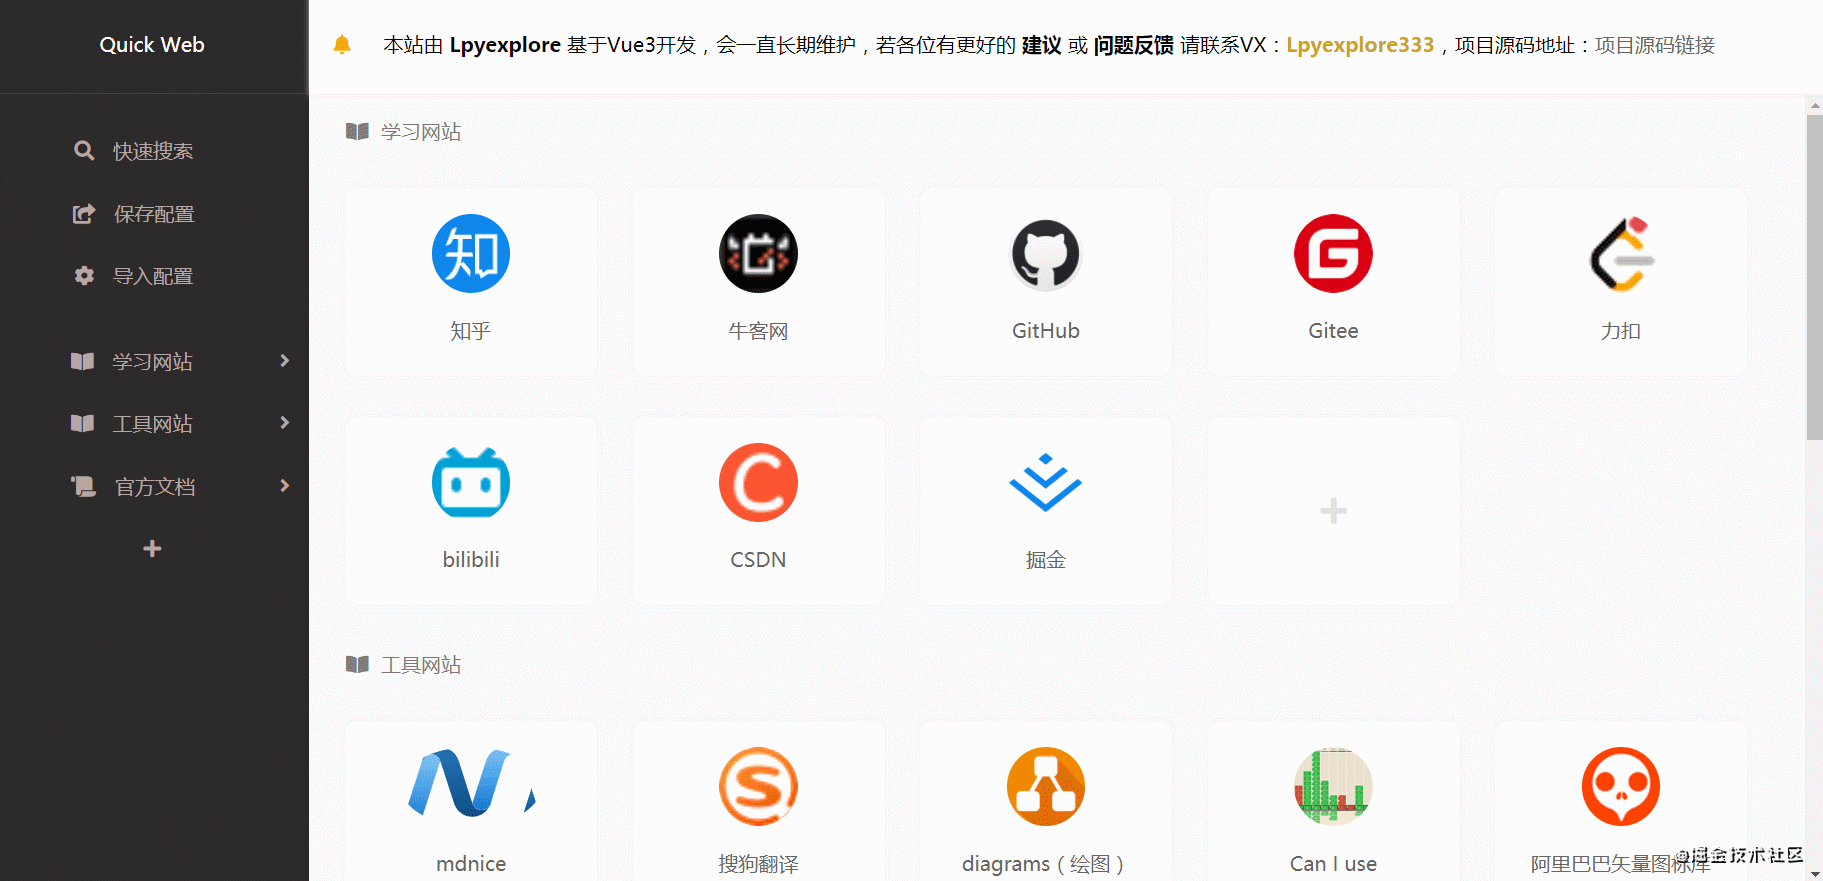The width and height of the screenshot is (1823, 881).
Task: Select 学习网站 label in the sidebar
Action: click(153, 362)
